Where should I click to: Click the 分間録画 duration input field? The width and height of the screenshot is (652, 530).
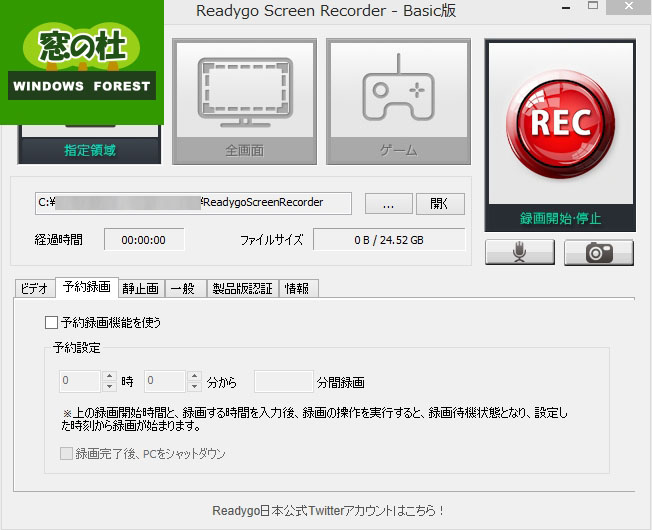tap(284, 381)
